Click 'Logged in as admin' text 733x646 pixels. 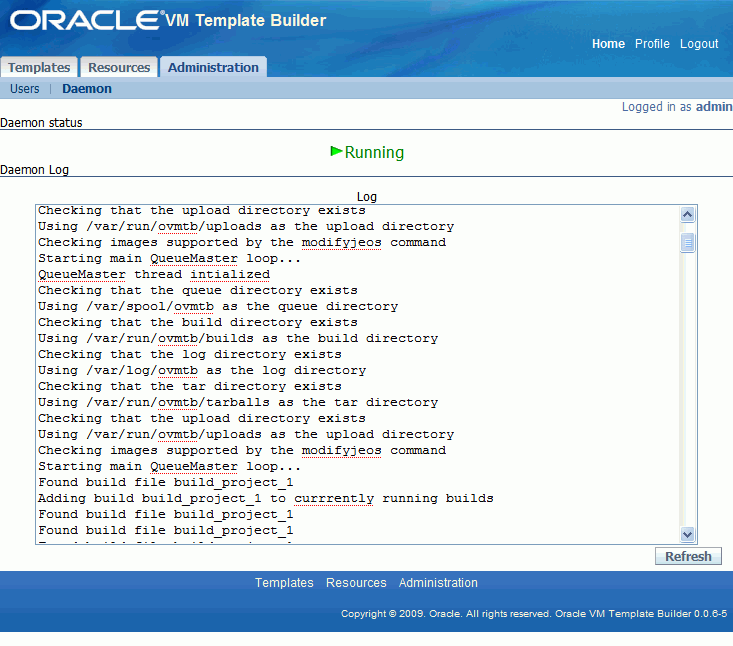(x=677, y=107)
